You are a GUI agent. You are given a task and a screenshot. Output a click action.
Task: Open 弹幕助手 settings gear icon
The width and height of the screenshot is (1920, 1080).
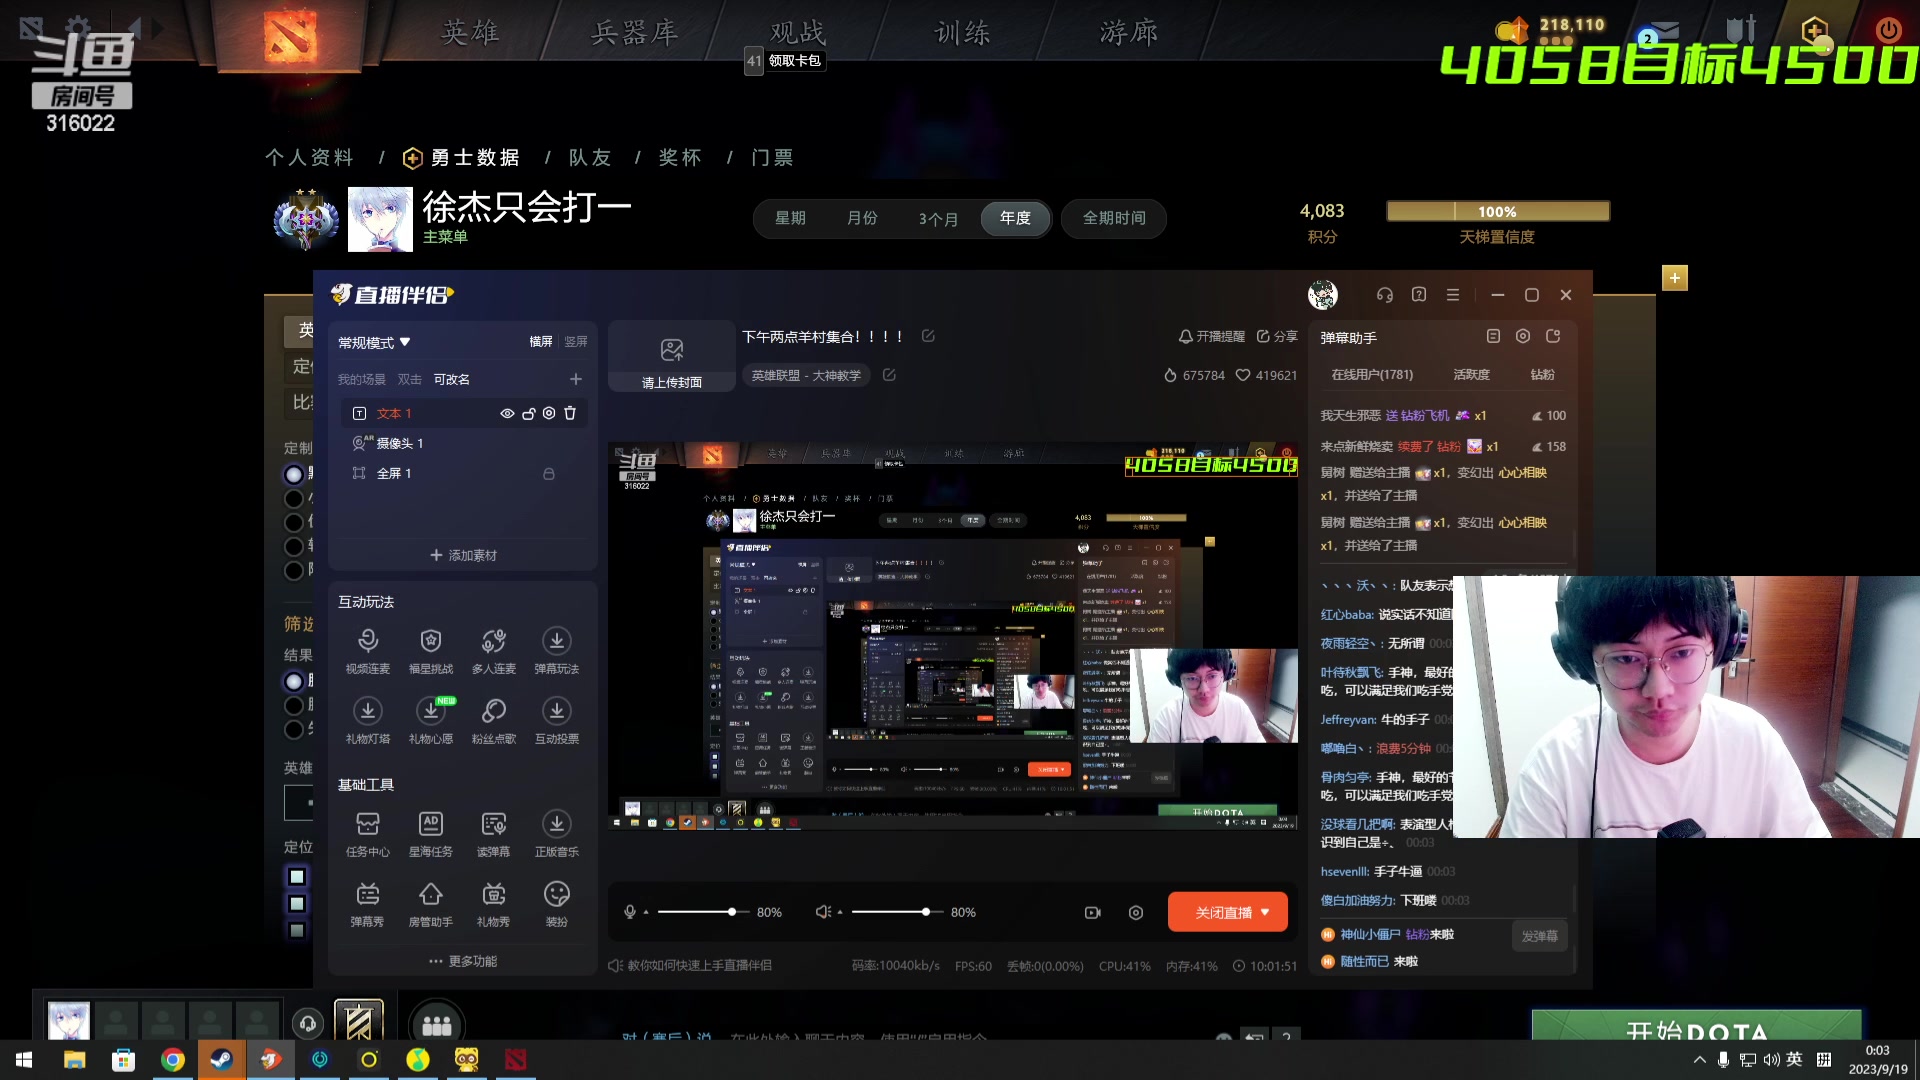point(1523,336)
